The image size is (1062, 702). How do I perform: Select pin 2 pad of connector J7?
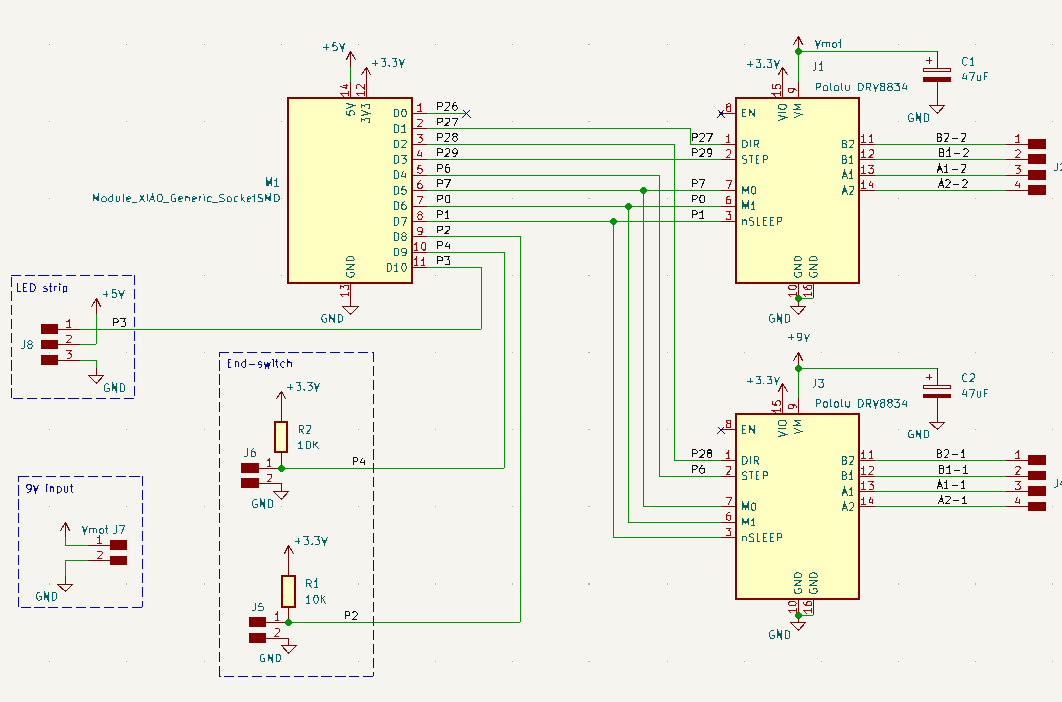point(119,560)
